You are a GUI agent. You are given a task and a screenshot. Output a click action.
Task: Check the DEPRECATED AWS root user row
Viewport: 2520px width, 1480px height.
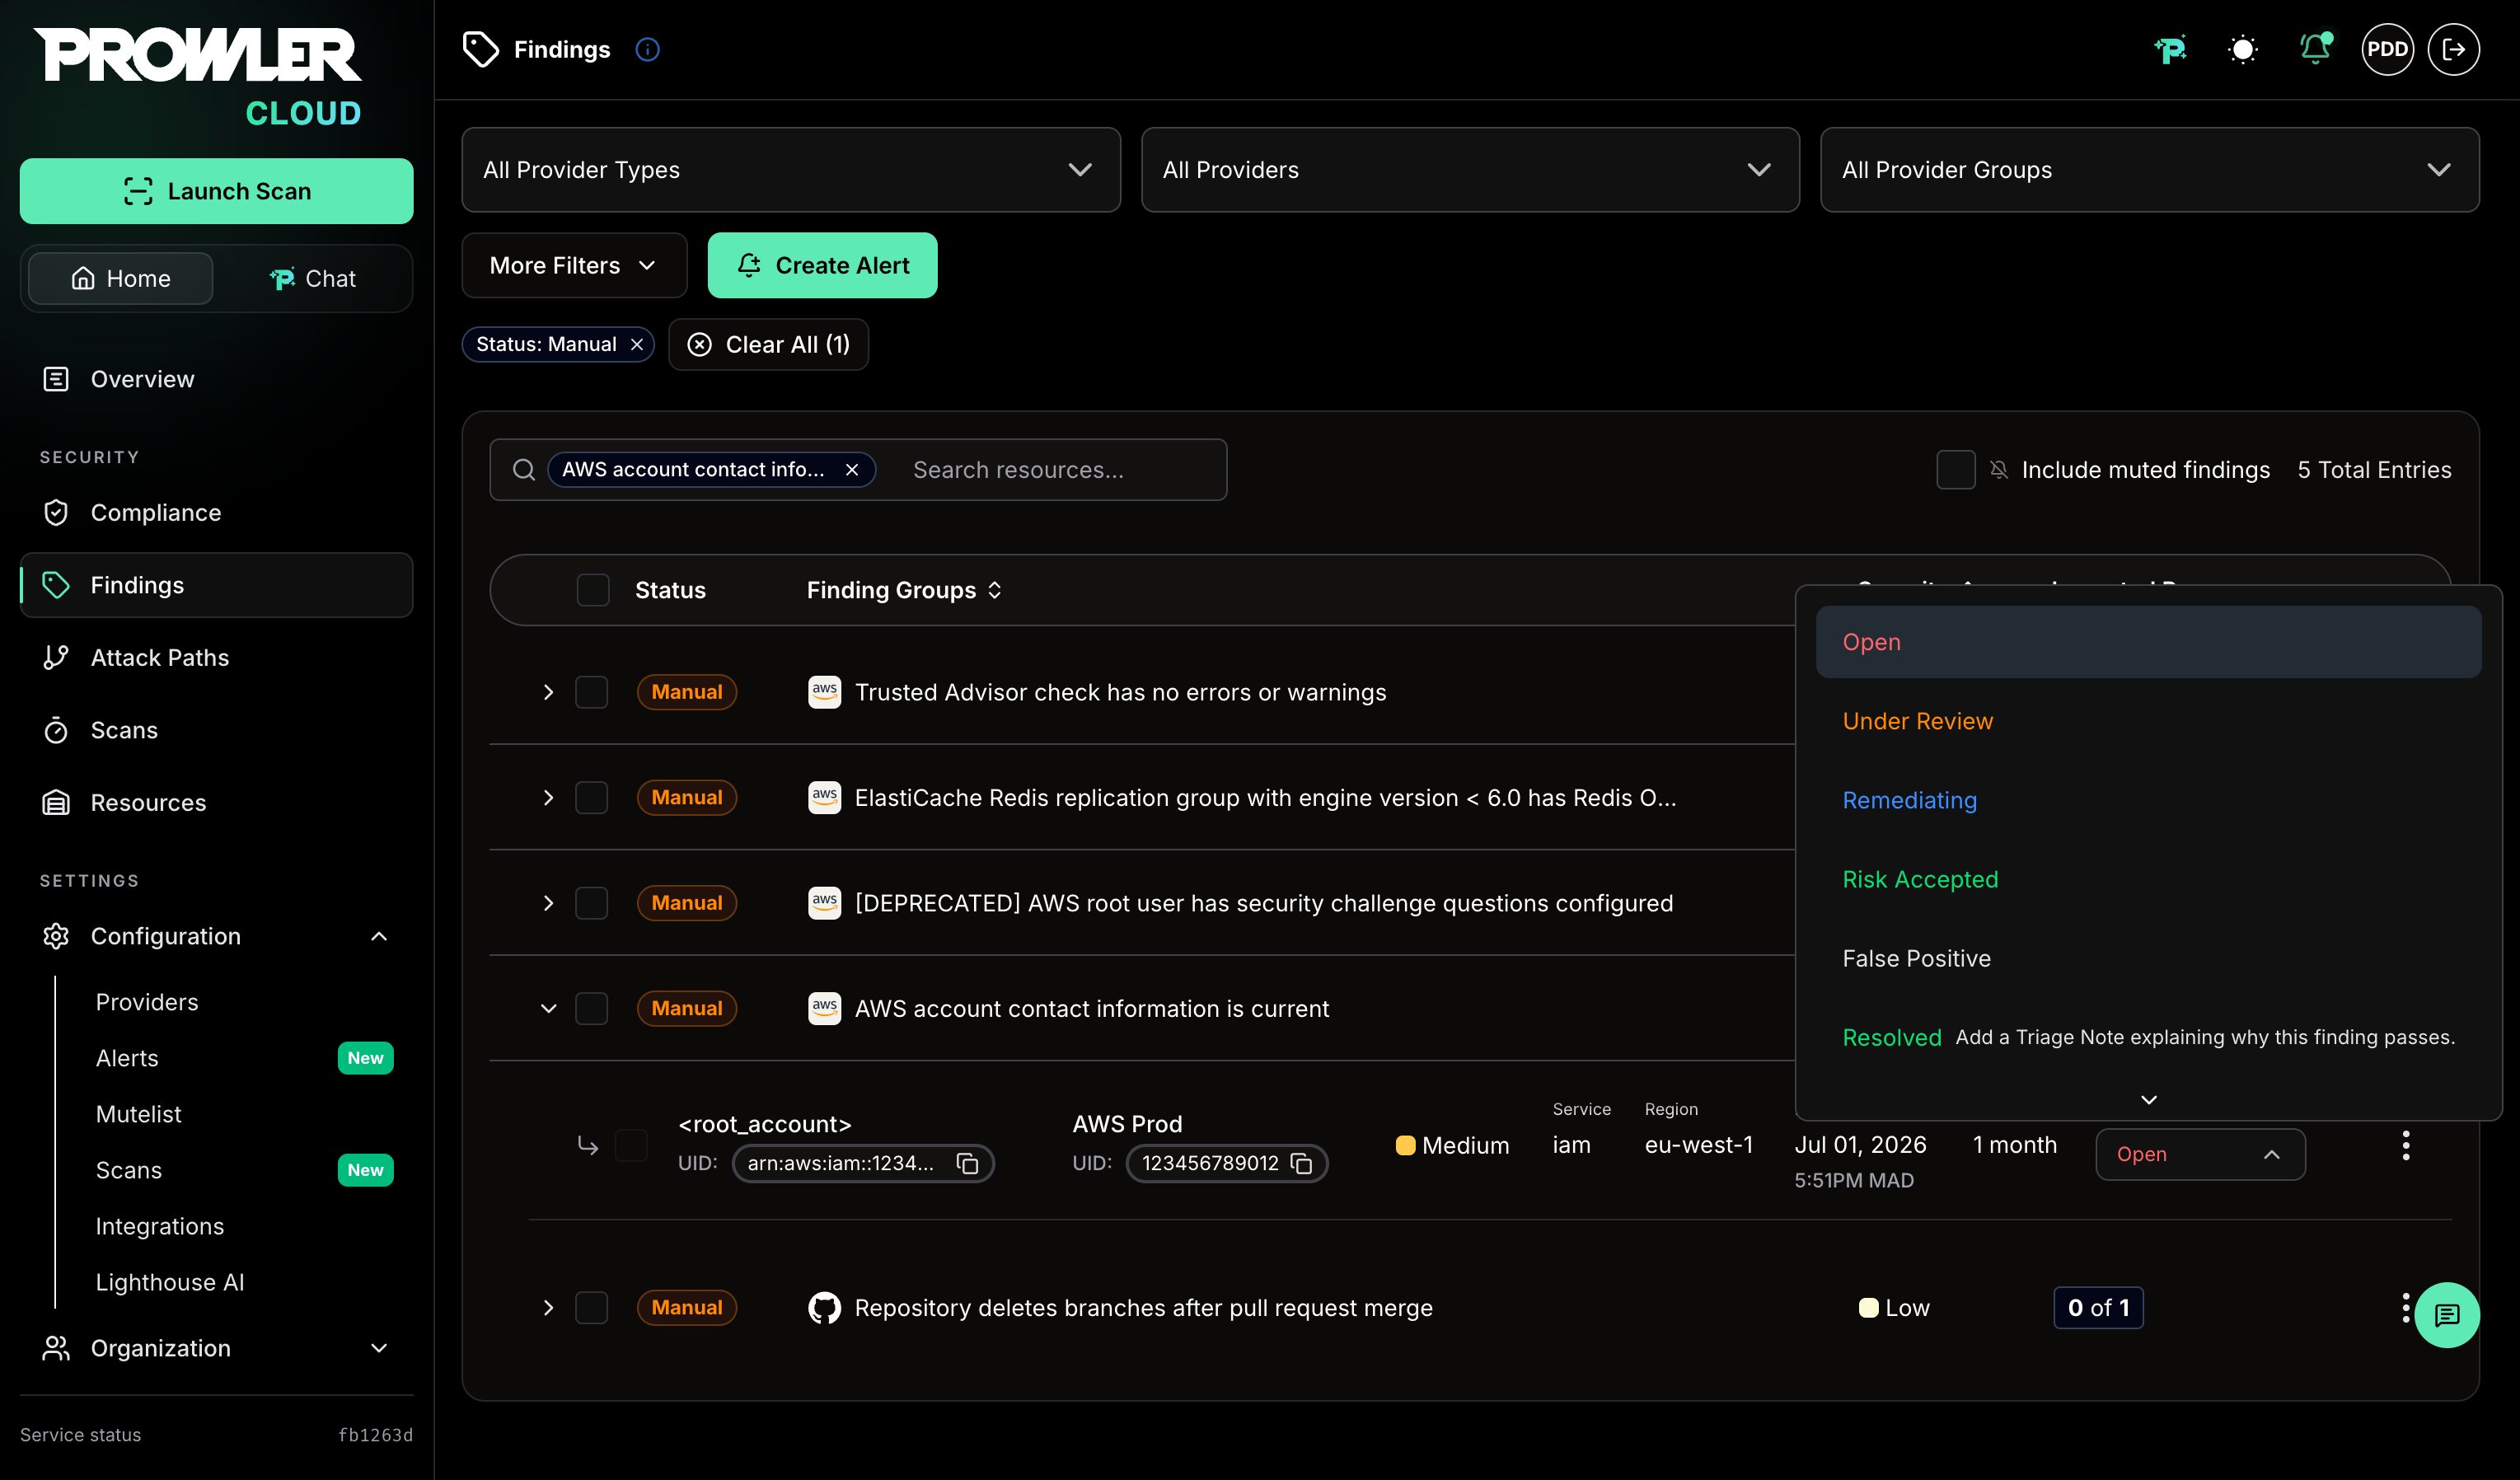point(591,903)
